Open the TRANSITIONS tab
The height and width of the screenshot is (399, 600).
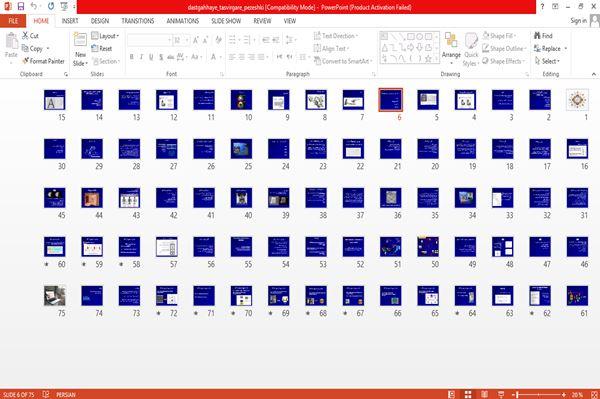point(138,21)
